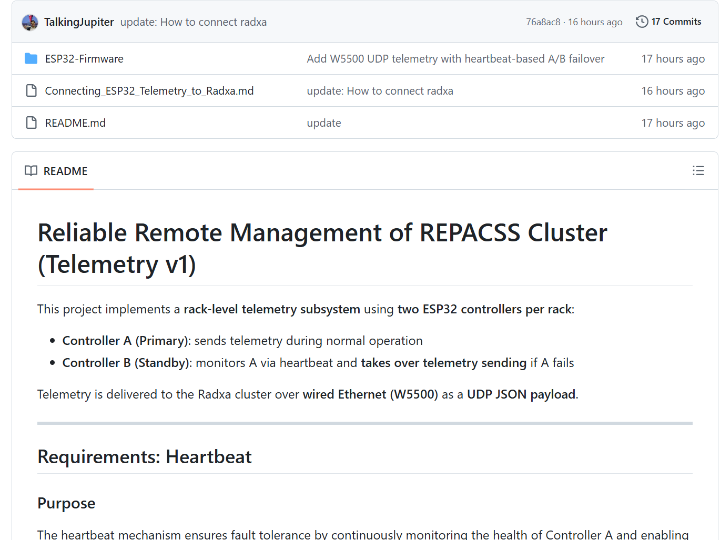This screenshot has height=540, width=720.
Task: Open the 17 Commits history link
Action: pyautogui.click(x=676, y=22)
